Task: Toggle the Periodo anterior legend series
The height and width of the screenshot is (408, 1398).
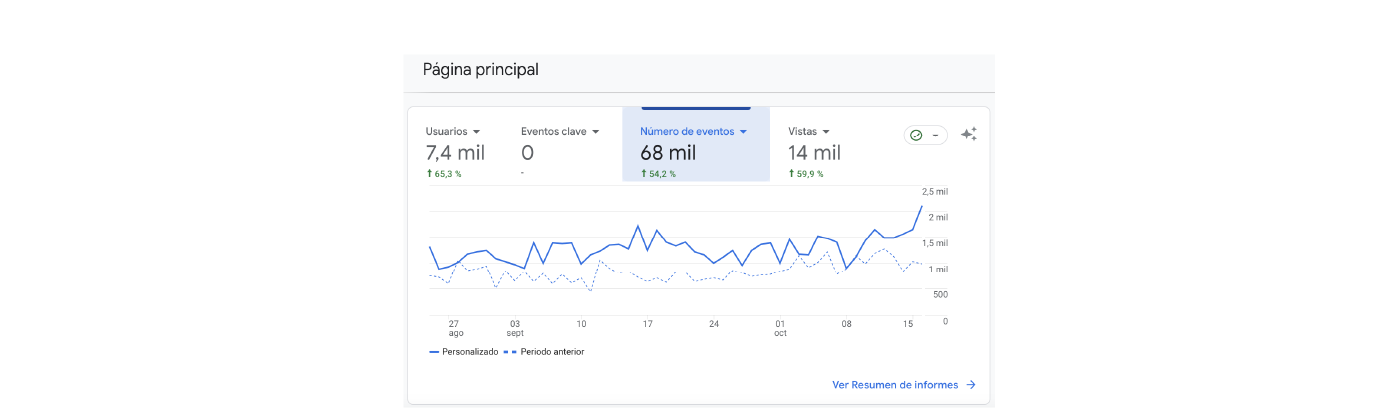Action: pyautogui.click(x=543, y=352)
